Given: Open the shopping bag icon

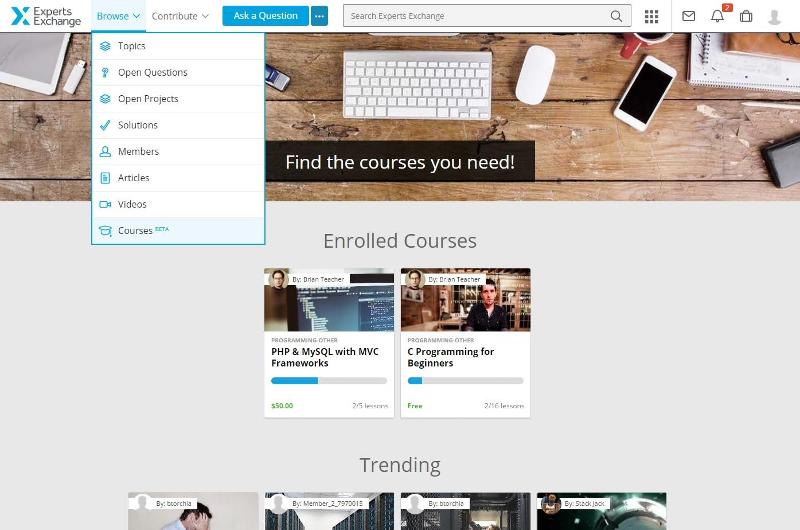Looking at the screenshot, I should [746, 16].
